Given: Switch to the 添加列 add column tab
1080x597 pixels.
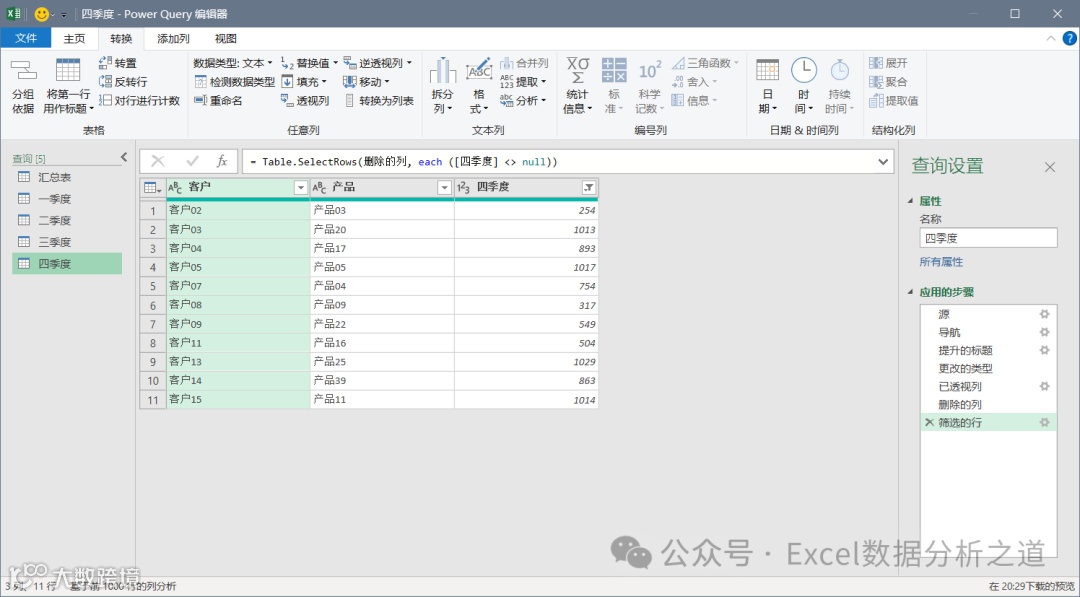Looking at the screenshot, I should point(173,39).
